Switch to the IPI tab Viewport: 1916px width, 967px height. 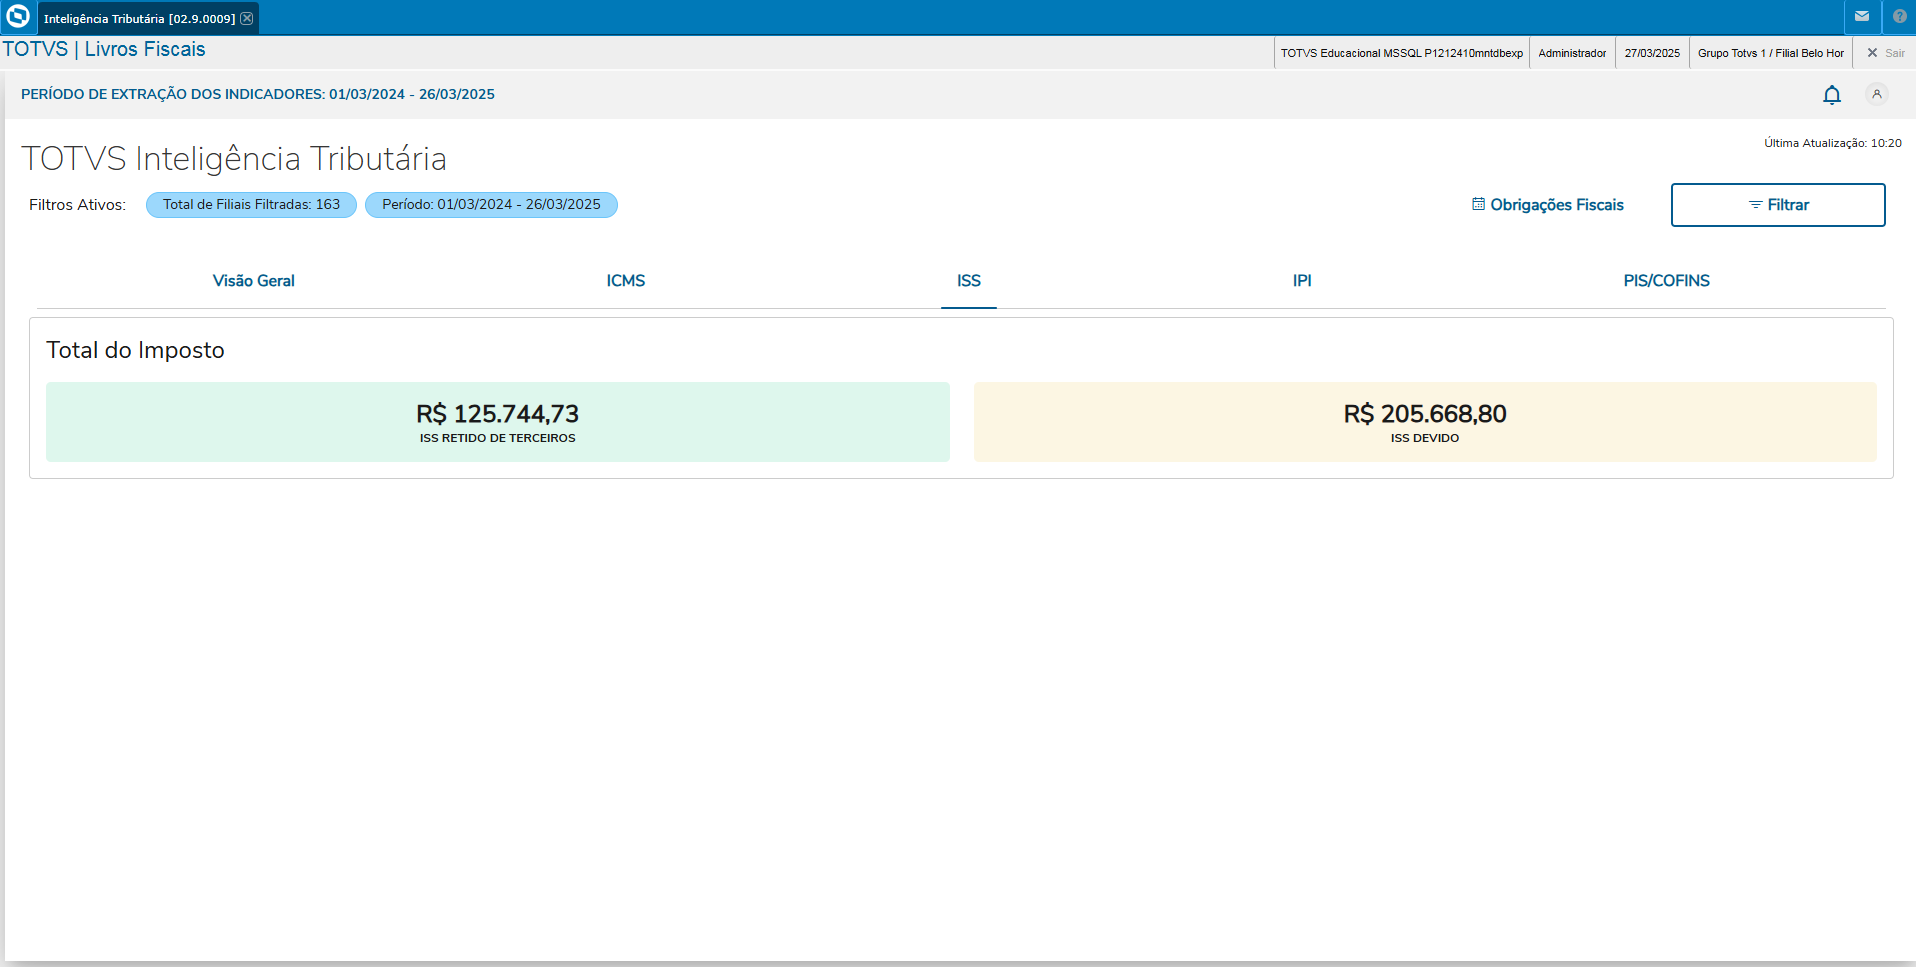click(1302, 281)
